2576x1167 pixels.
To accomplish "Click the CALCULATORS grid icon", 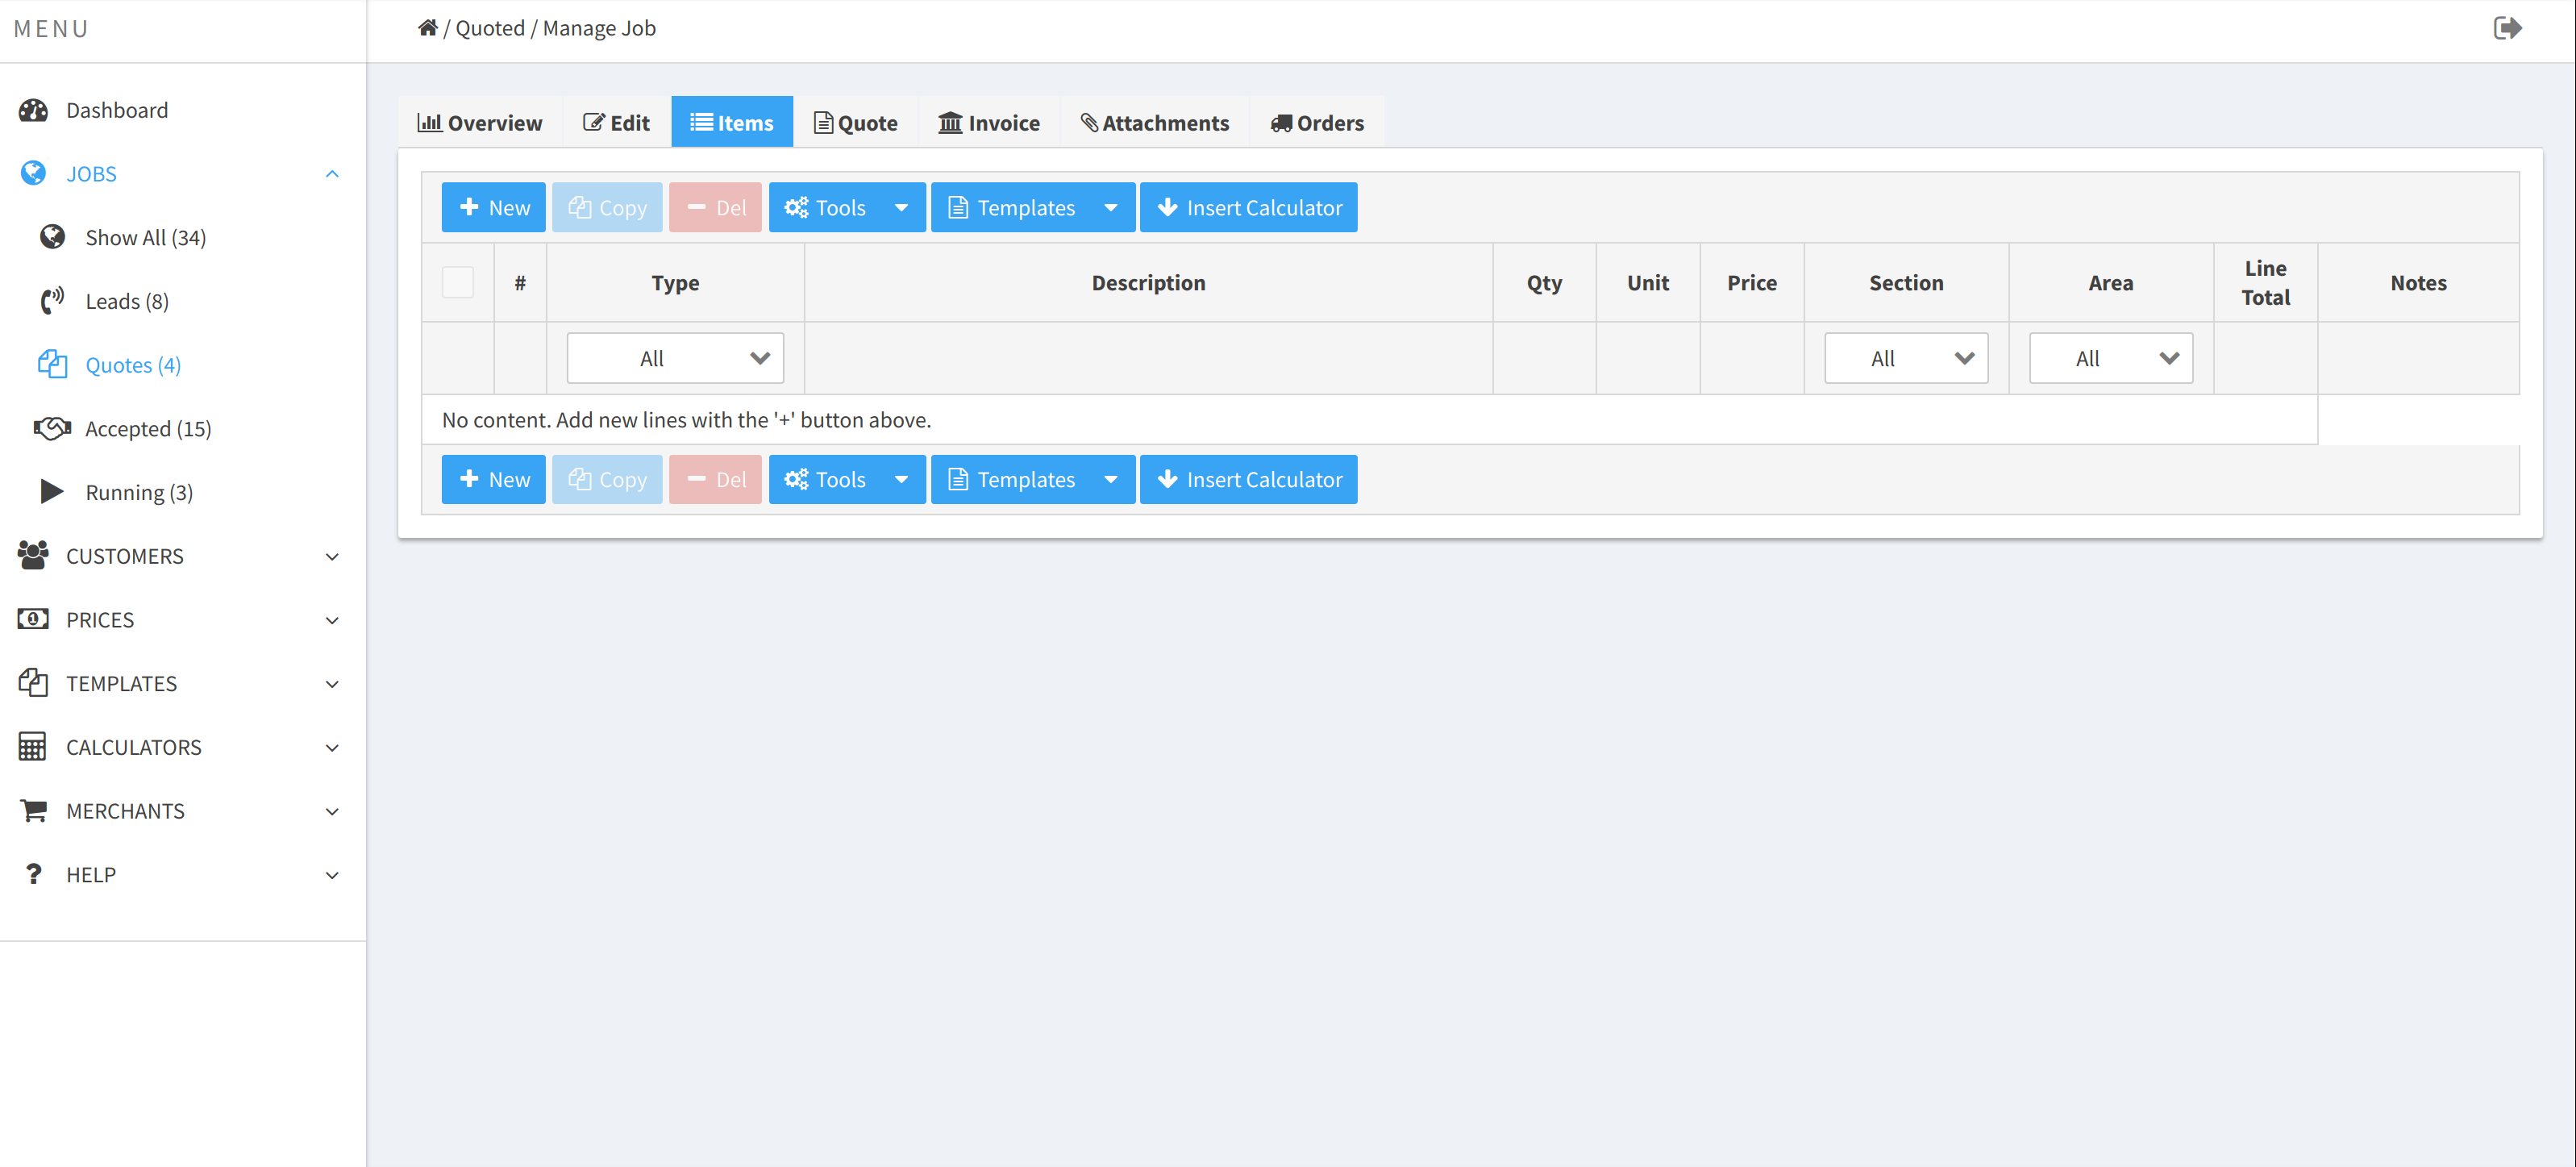I will point(33,747).
